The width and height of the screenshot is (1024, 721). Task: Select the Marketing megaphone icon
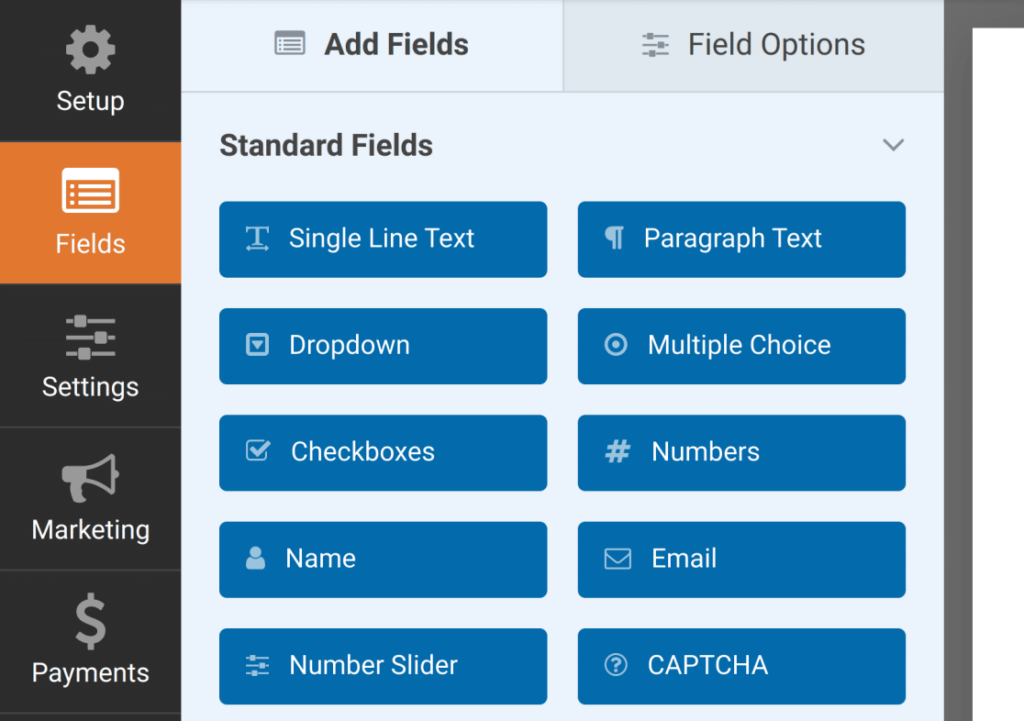pos(90,477)
